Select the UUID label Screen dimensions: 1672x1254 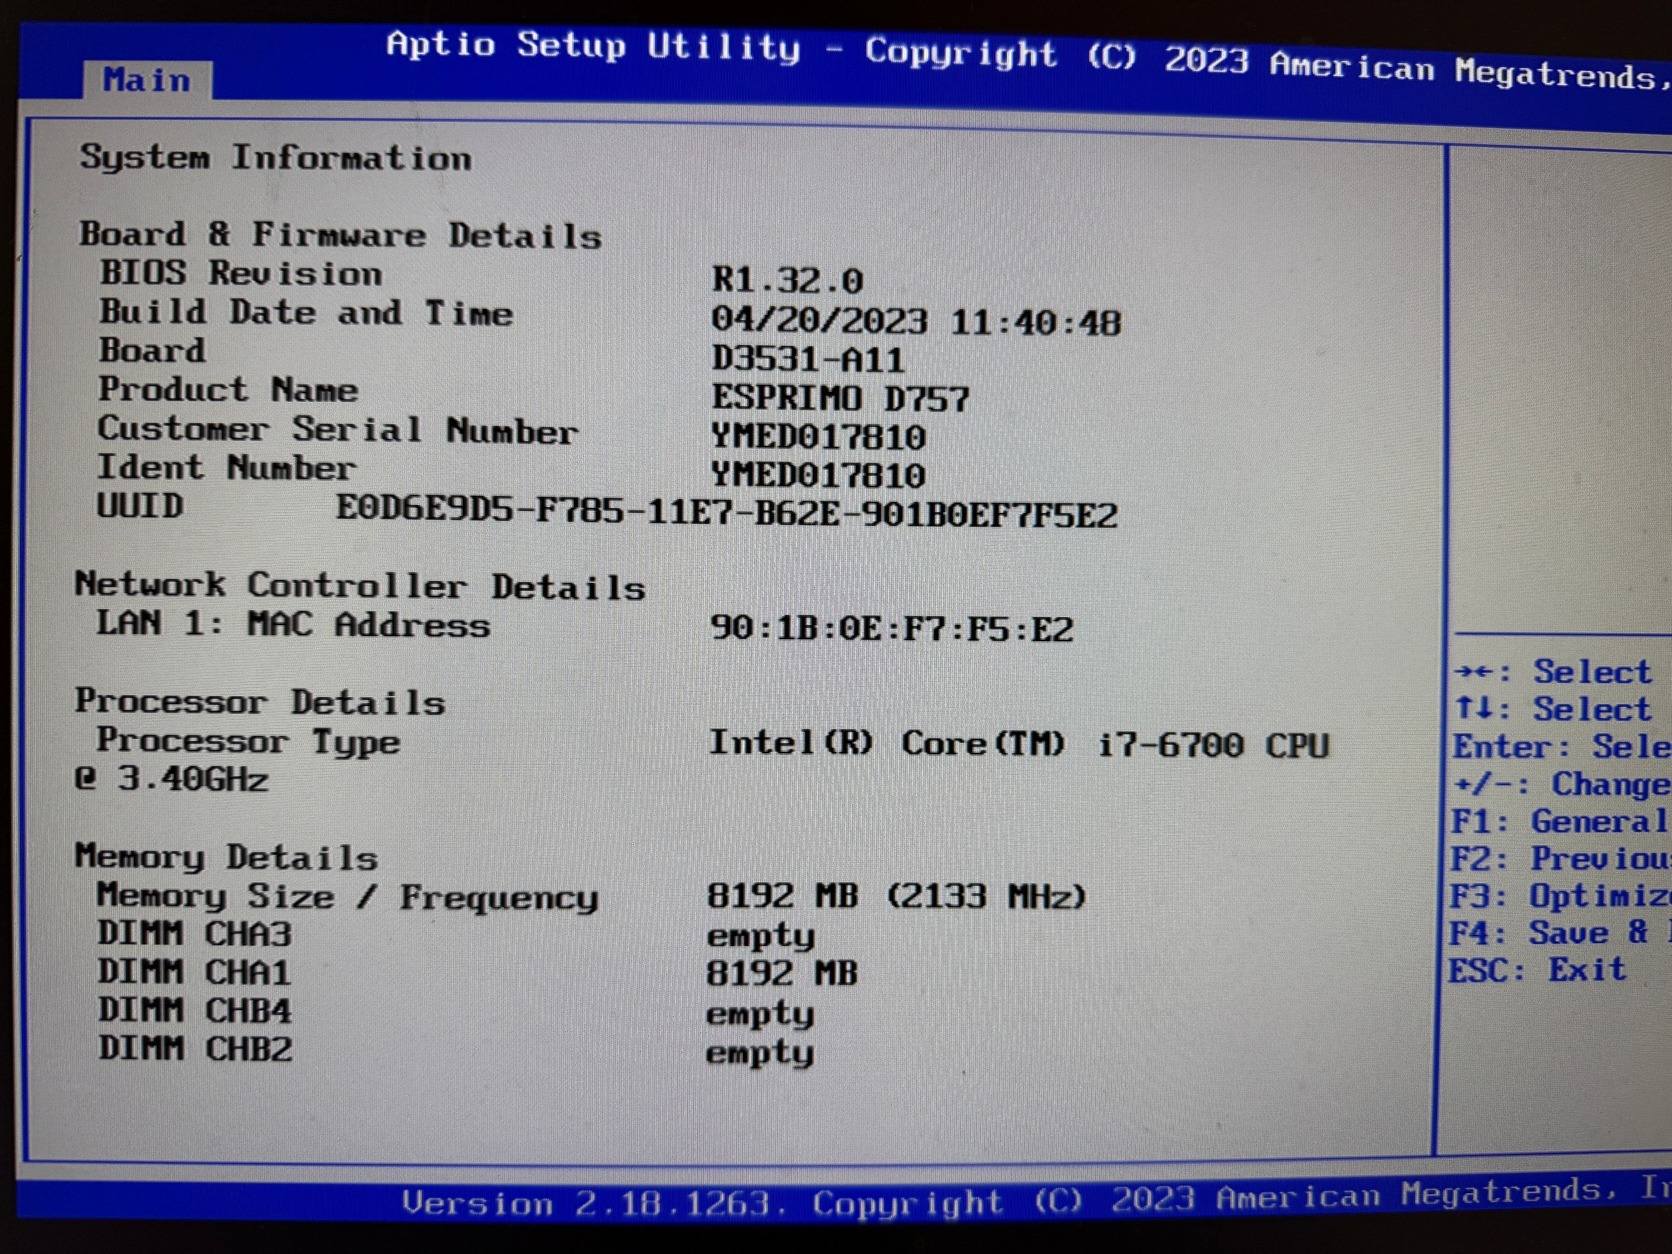pyautogui.click(x=140, y=505)
